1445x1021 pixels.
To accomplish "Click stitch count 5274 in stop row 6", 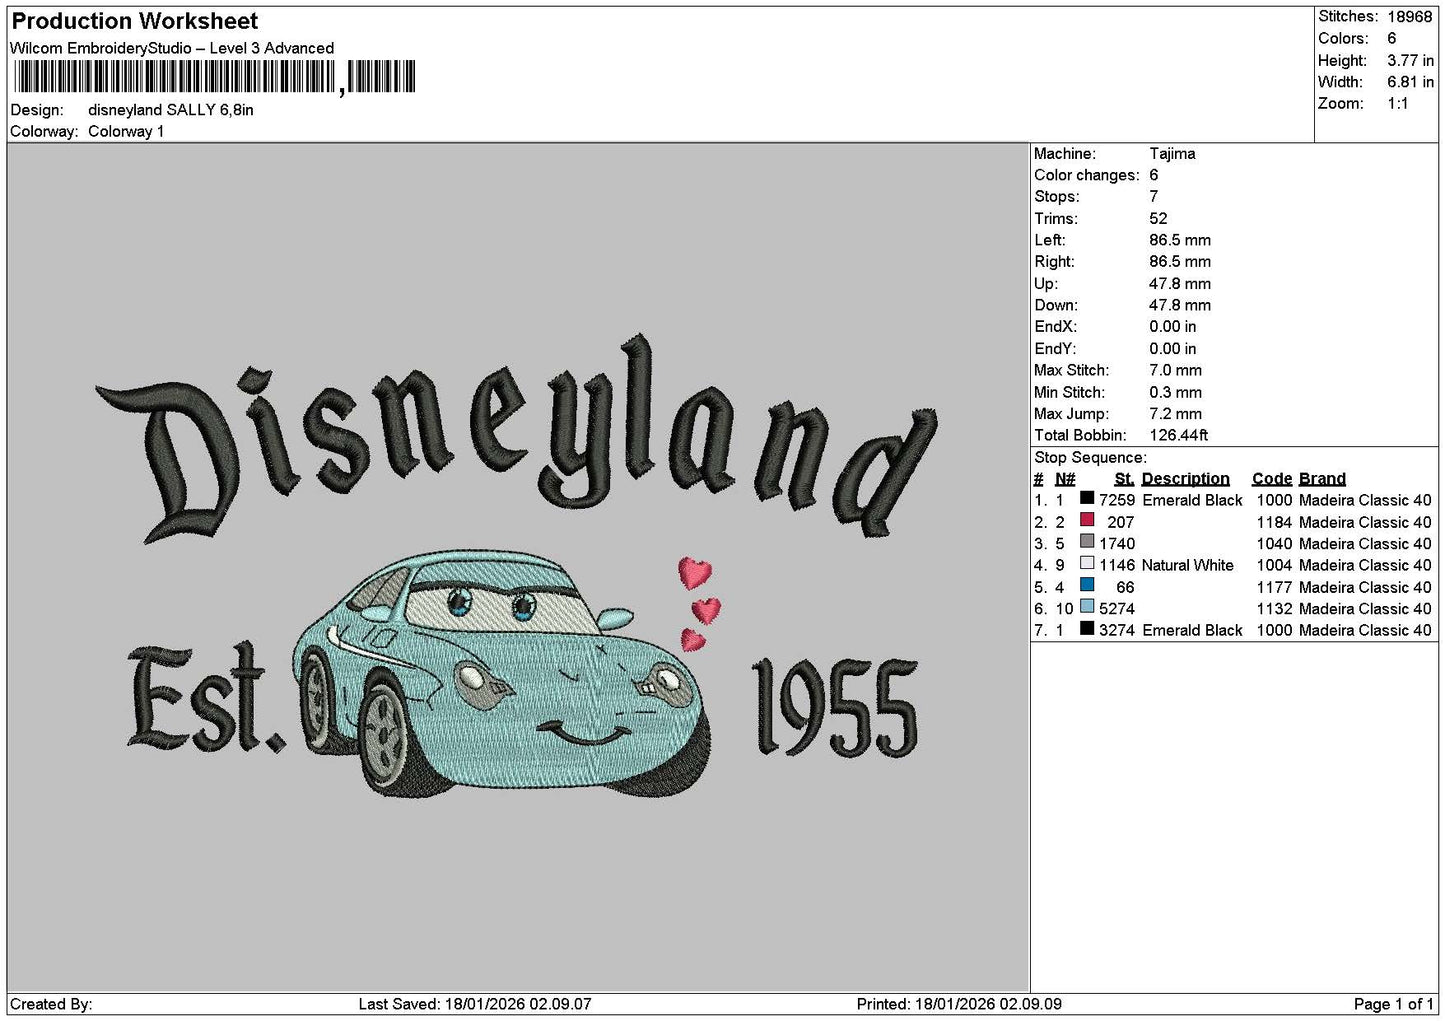I will [1117, 609].
